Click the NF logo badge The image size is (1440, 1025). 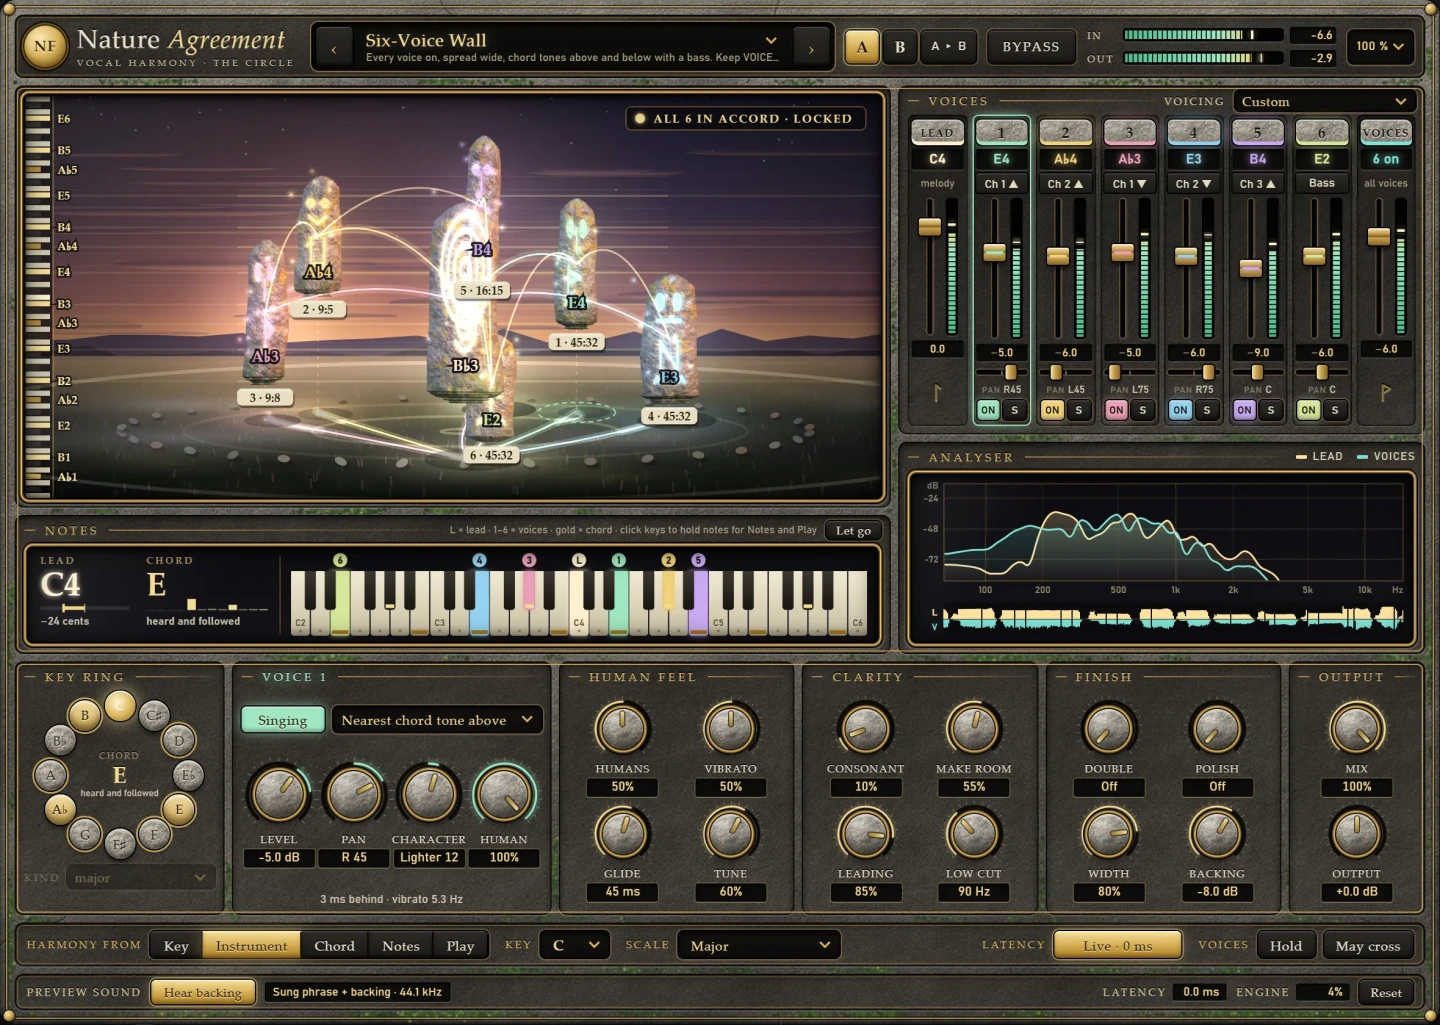(x=45, y=46)
